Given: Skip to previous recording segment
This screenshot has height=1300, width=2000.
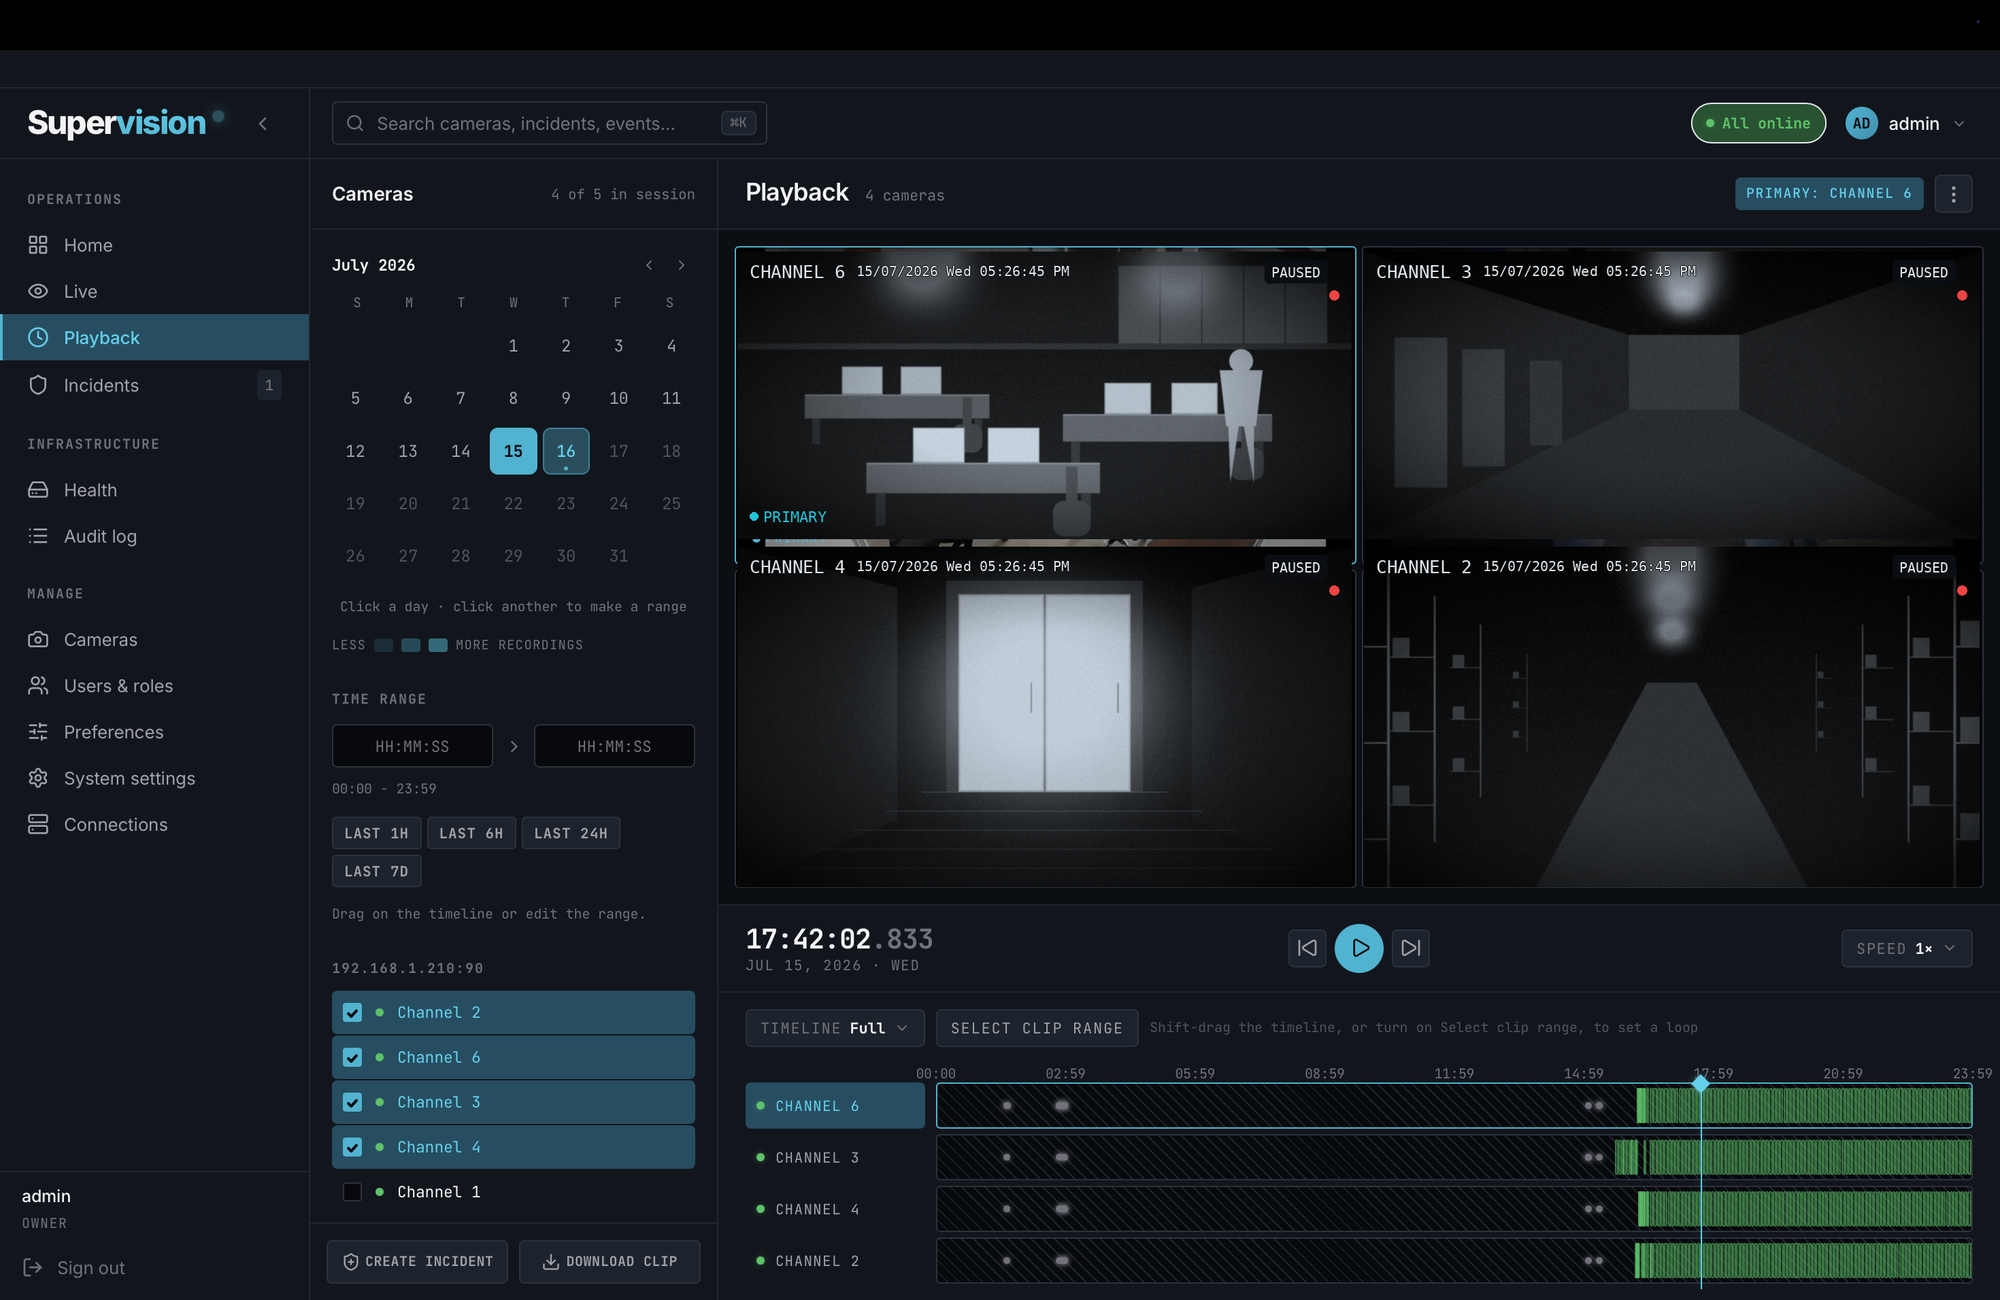Looking at the screenshot, I should coord(1307,948).
